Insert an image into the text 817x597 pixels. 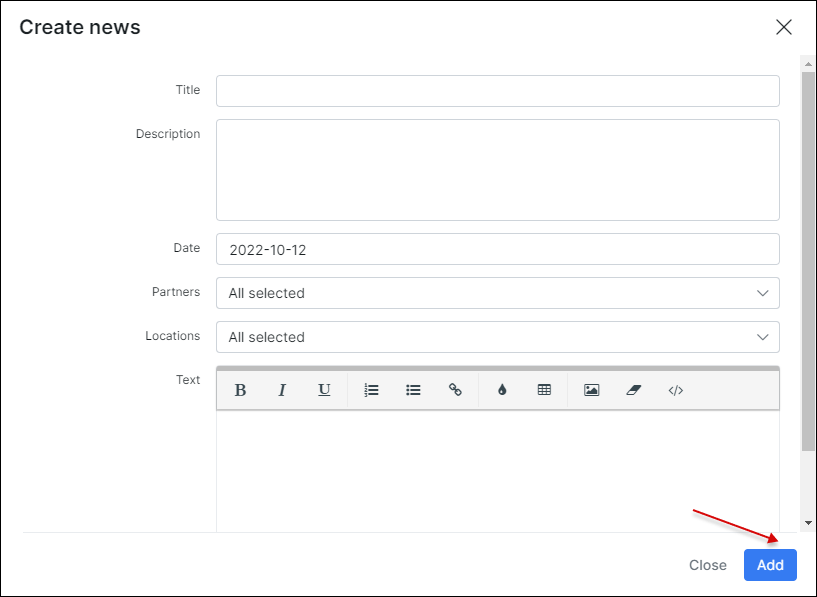coord(591,390)
